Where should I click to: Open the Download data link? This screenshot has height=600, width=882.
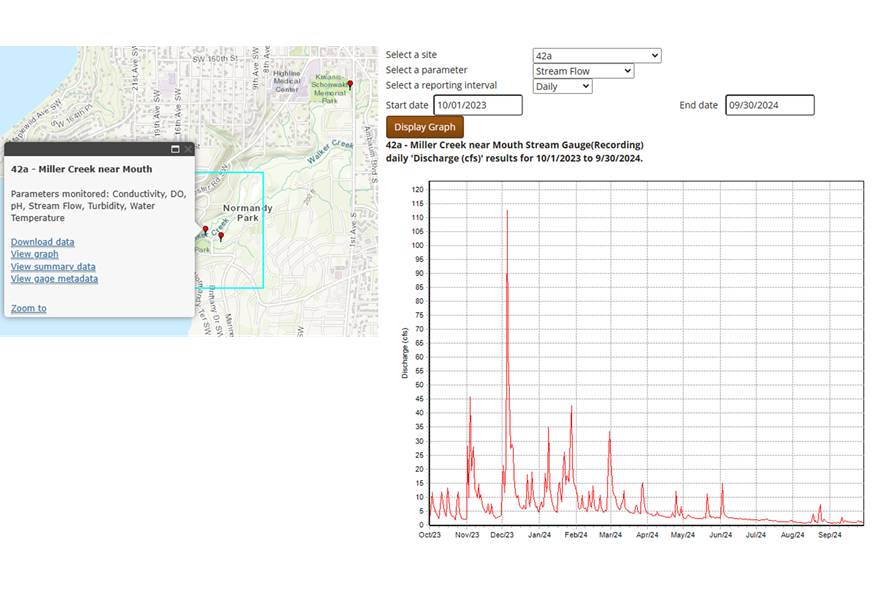click(42, 242)
